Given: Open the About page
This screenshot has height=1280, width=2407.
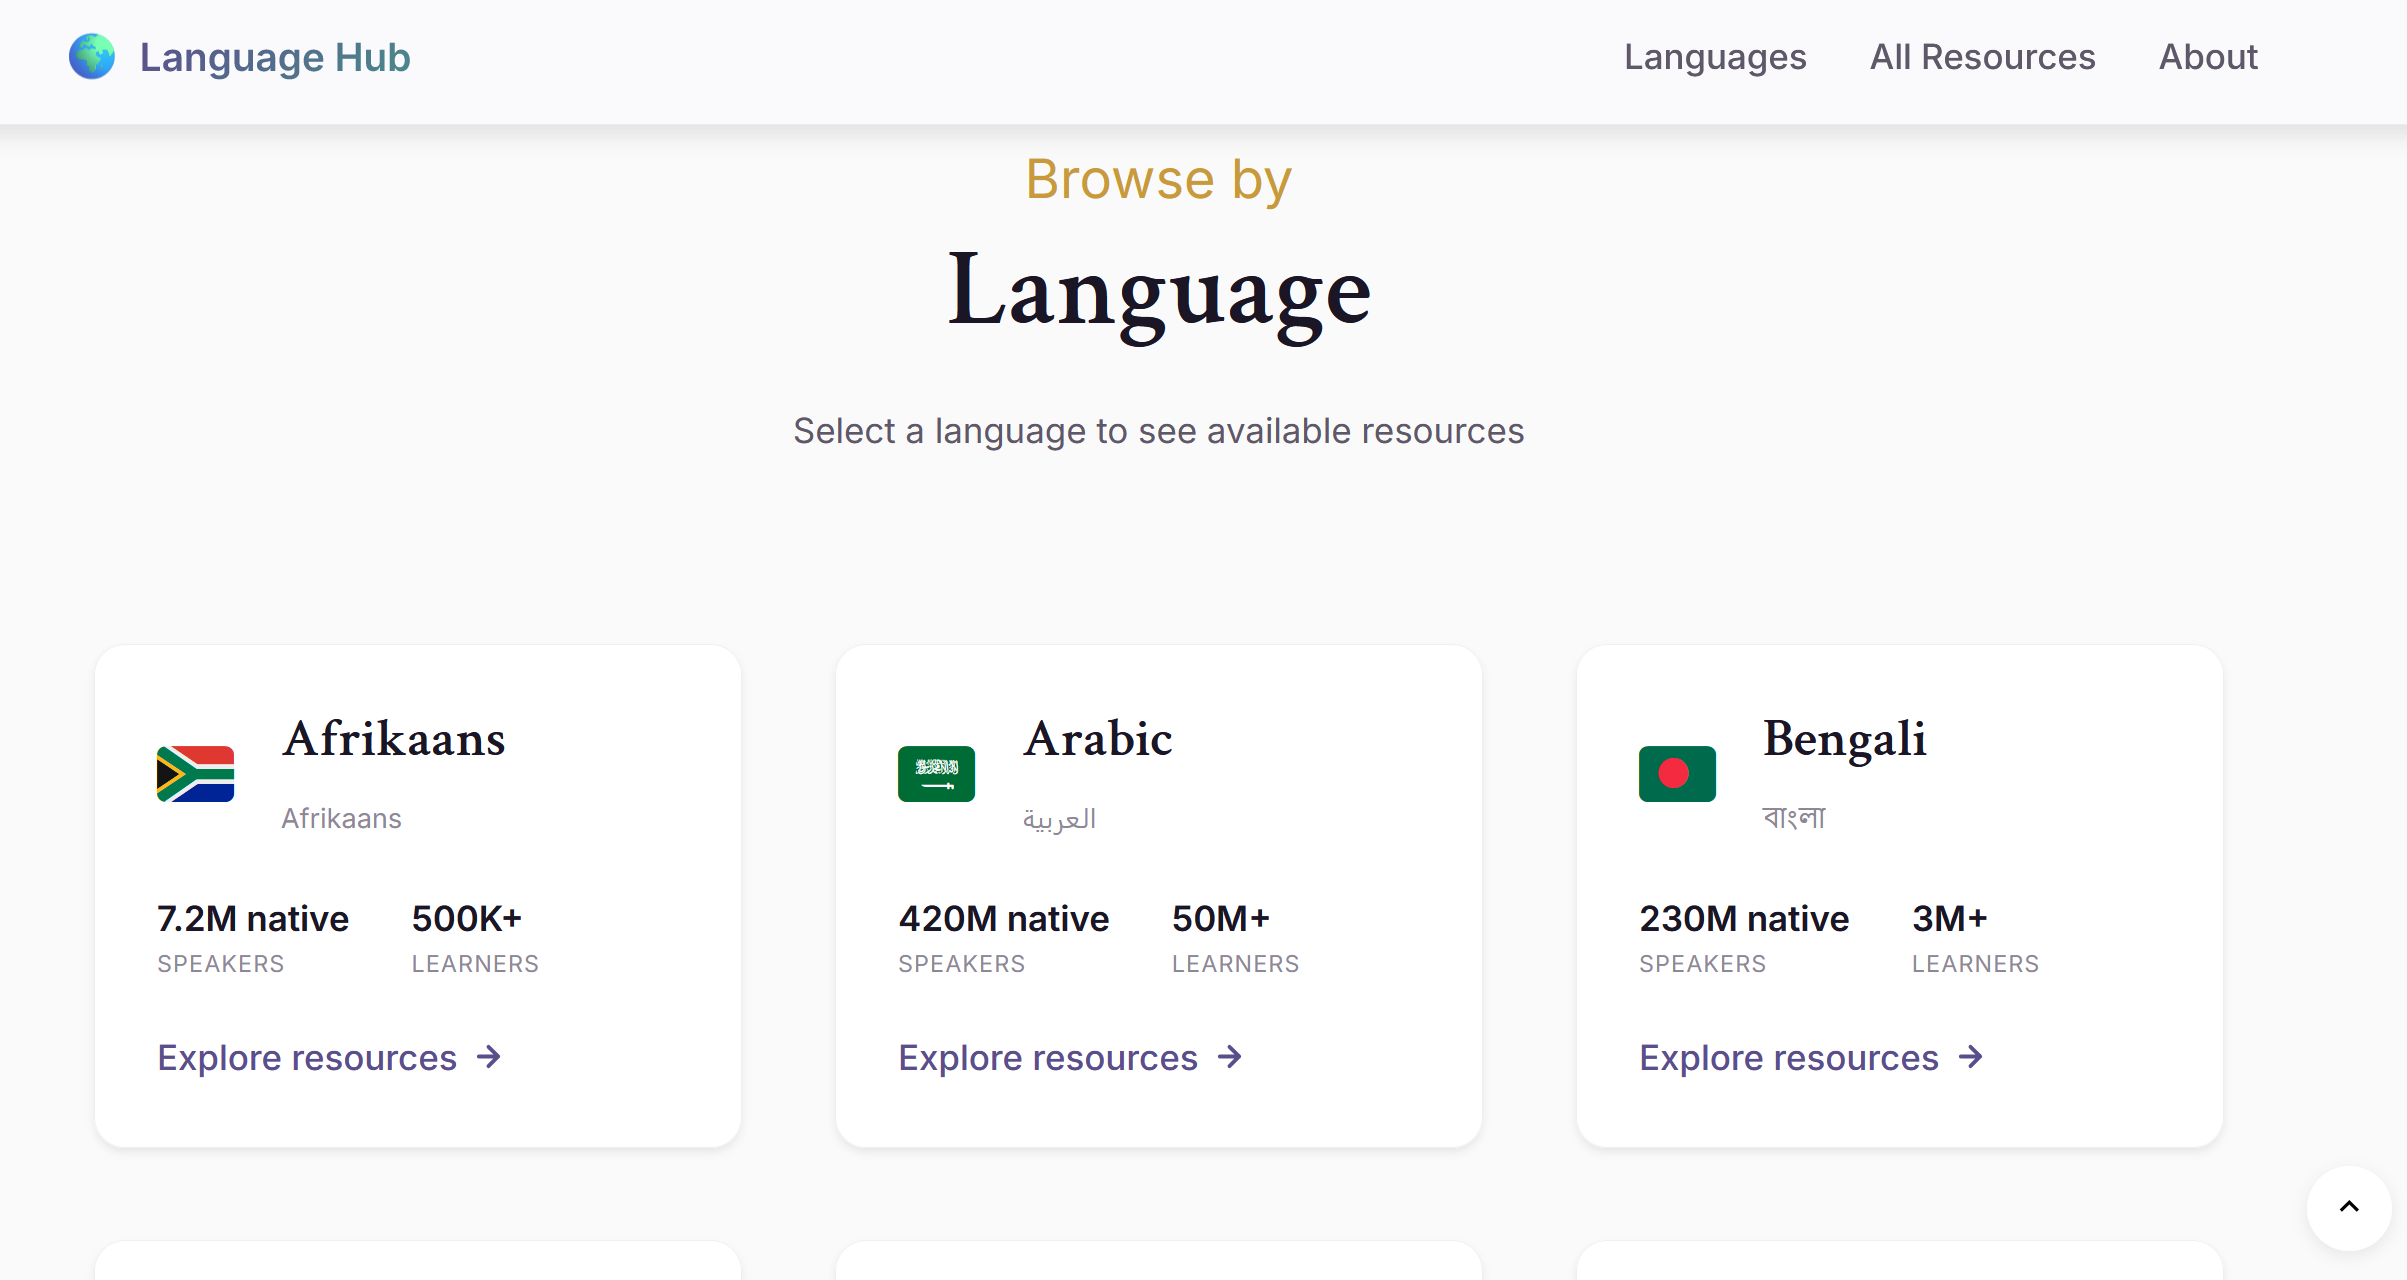Looking at the screenshot, I should pos(2208,57).
